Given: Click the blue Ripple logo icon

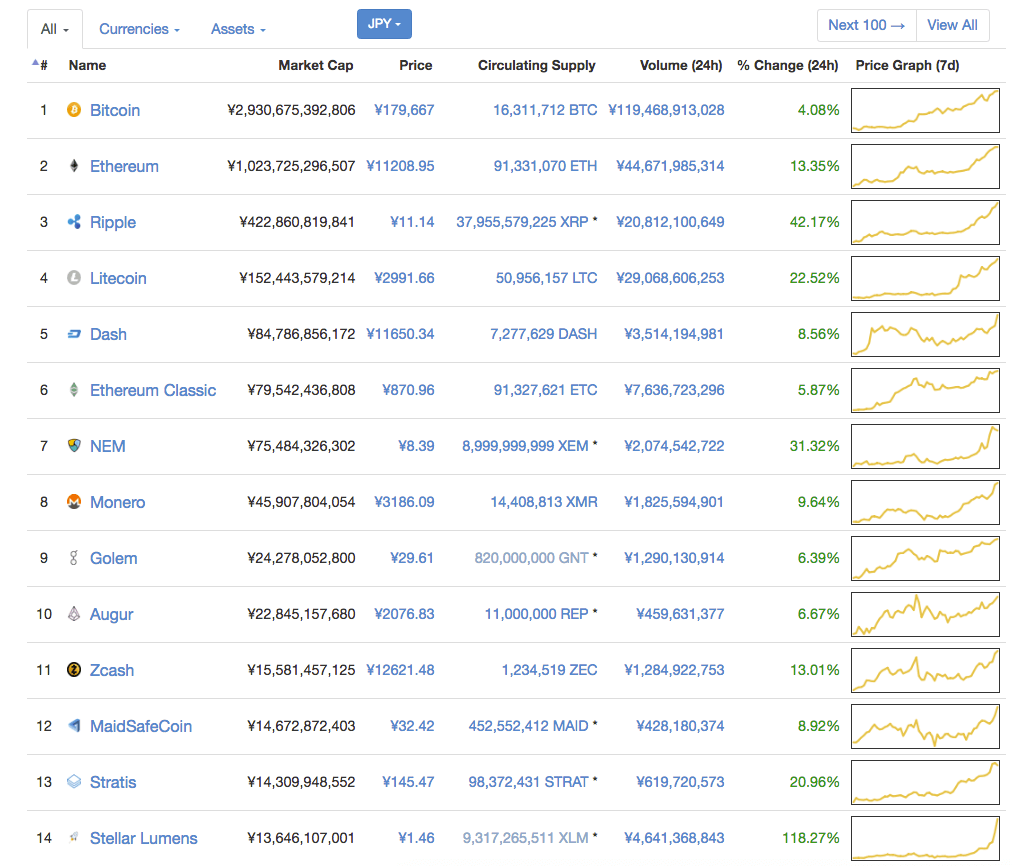Looking at the screenshot, I should click(x=73, y=222).
